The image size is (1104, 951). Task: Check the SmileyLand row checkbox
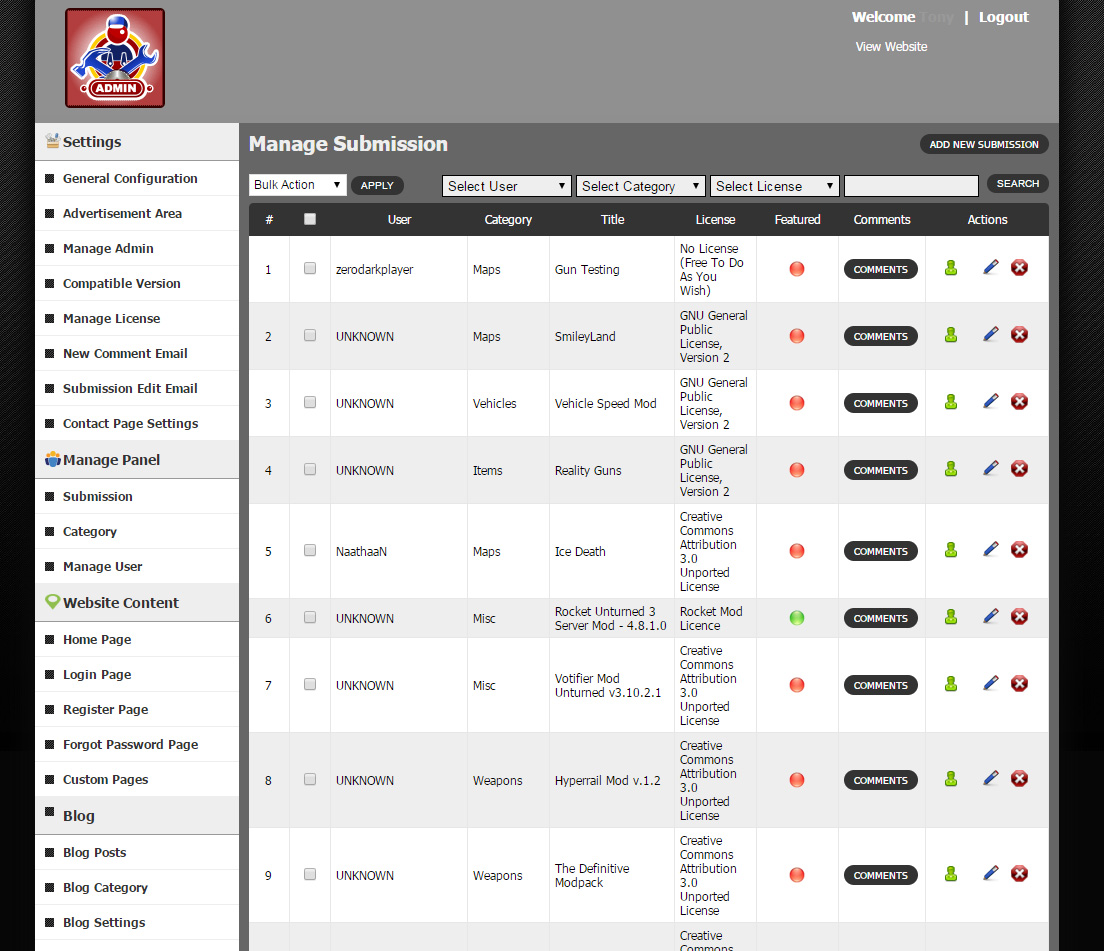tap(310, 335)
